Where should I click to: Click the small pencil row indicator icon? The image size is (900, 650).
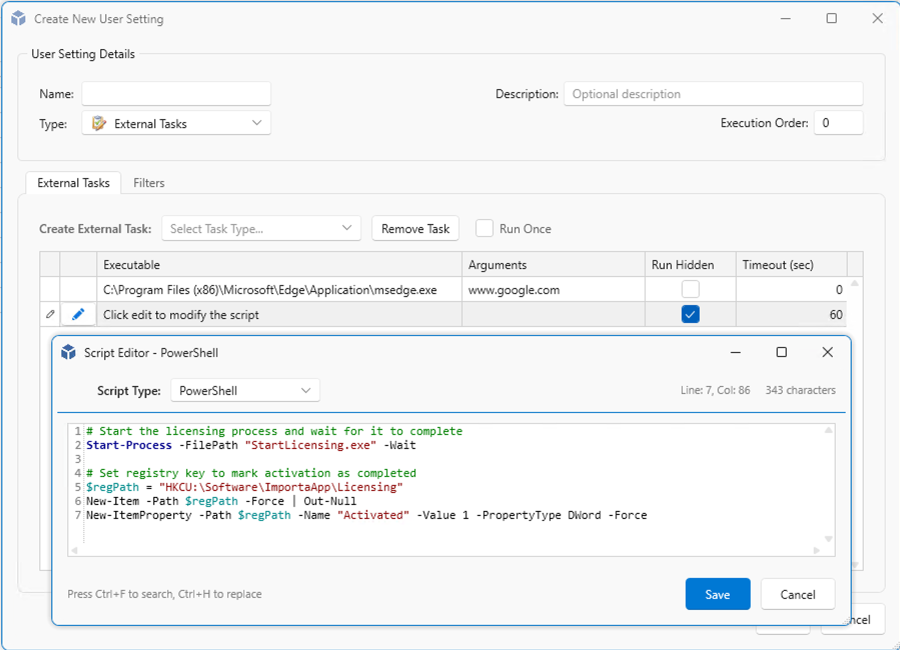[50, 315]
